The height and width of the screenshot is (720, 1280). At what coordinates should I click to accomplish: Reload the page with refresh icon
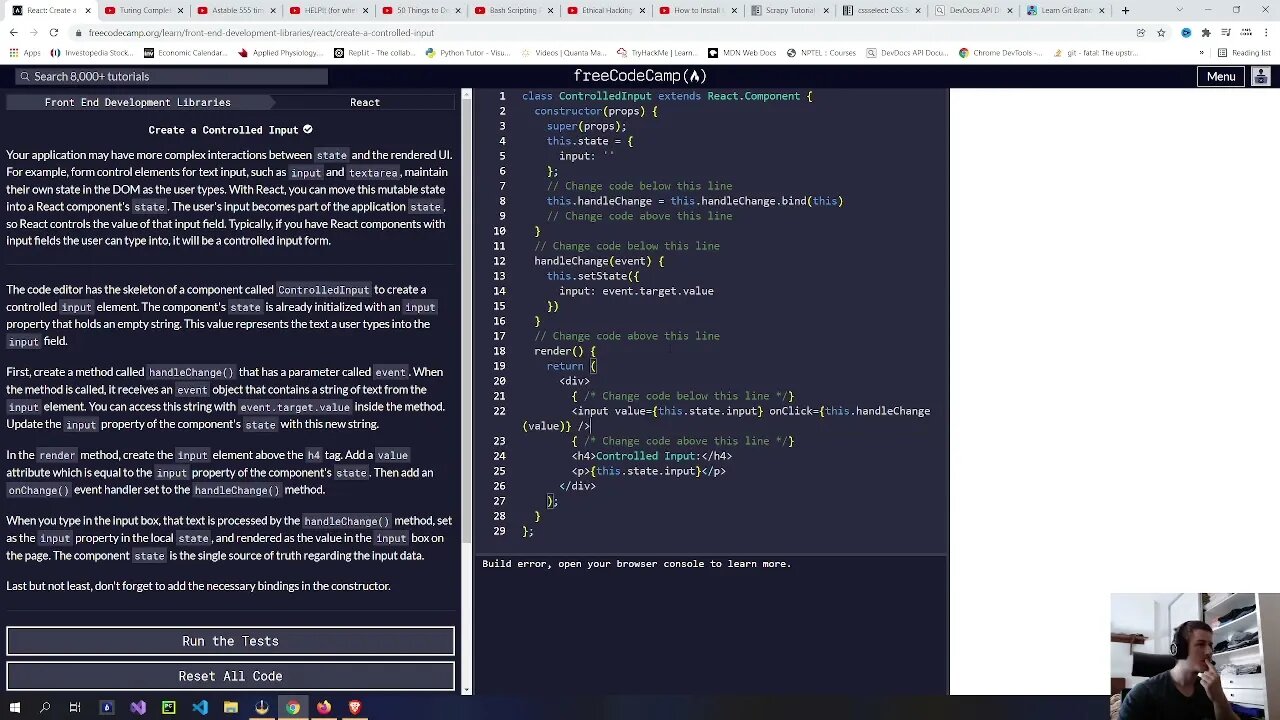(x=54, y=32)
